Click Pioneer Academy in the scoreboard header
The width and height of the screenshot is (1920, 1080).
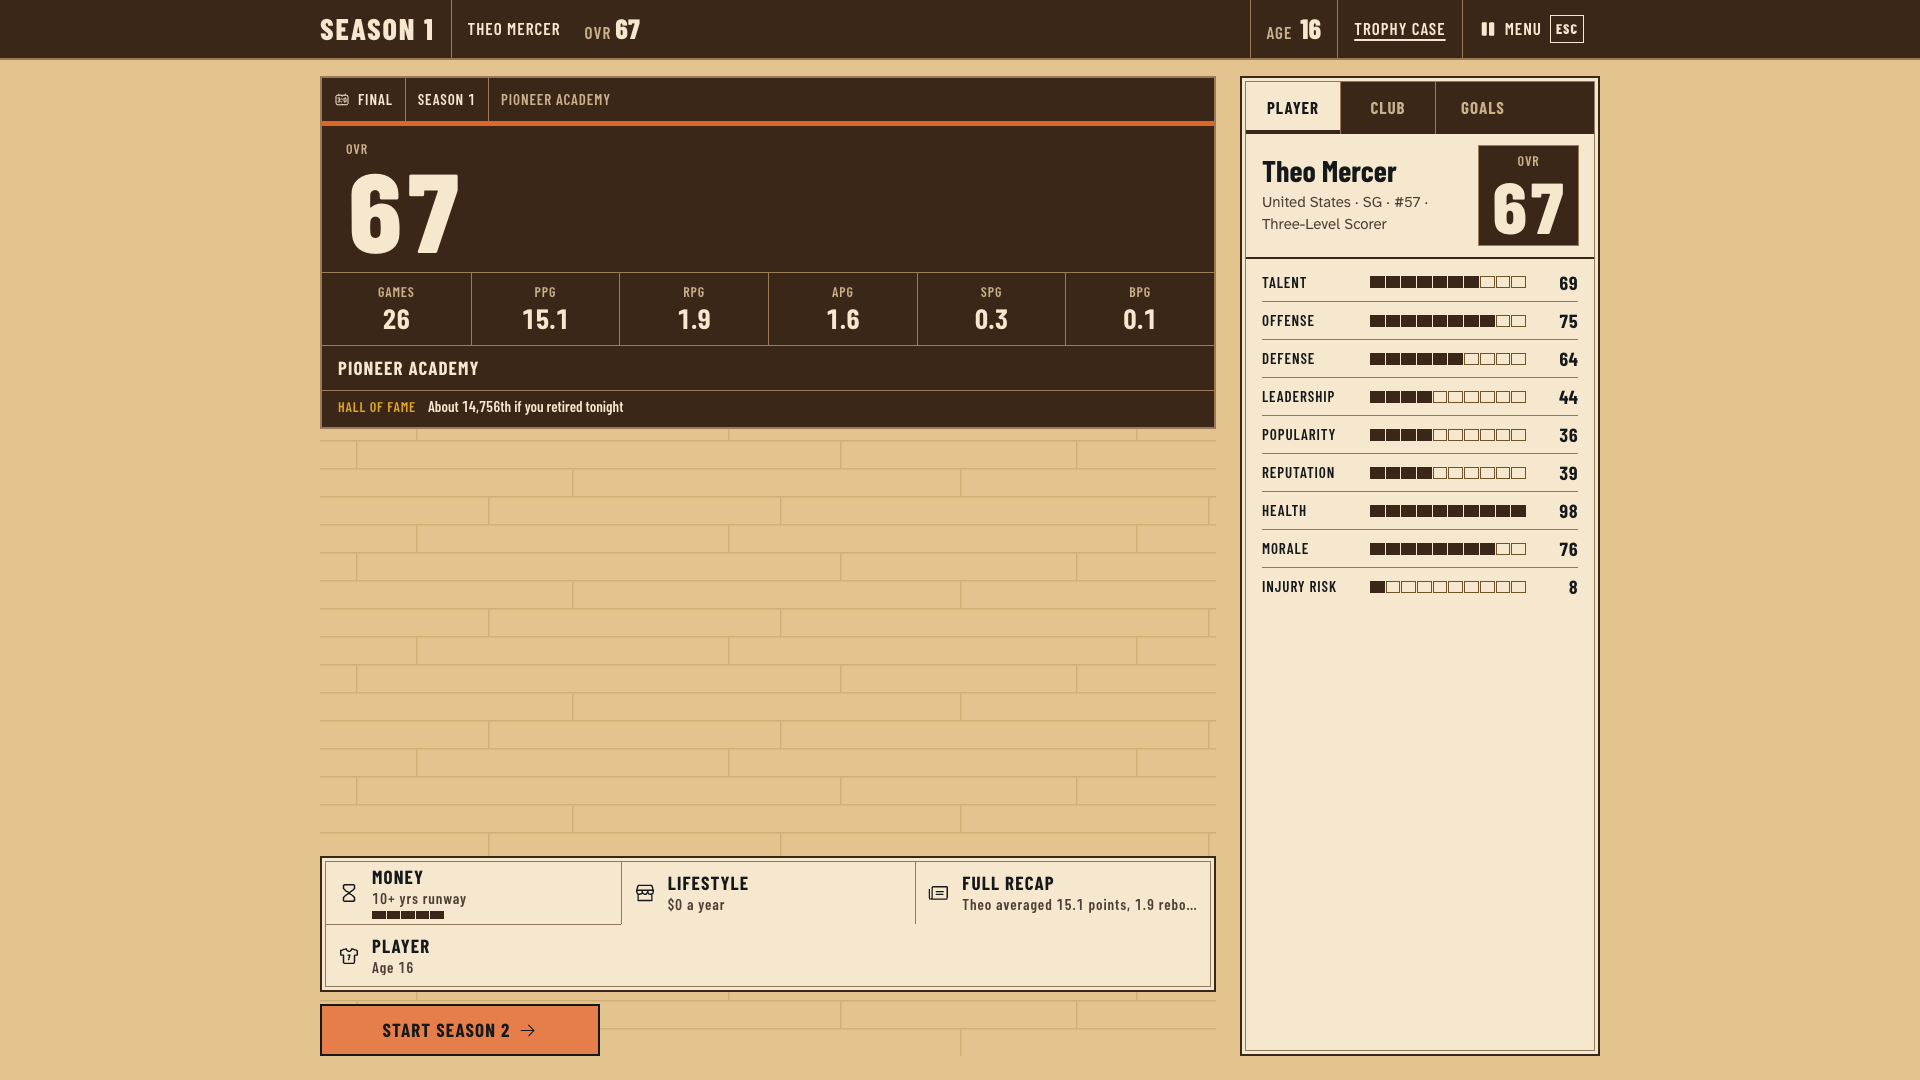(555, 100)
